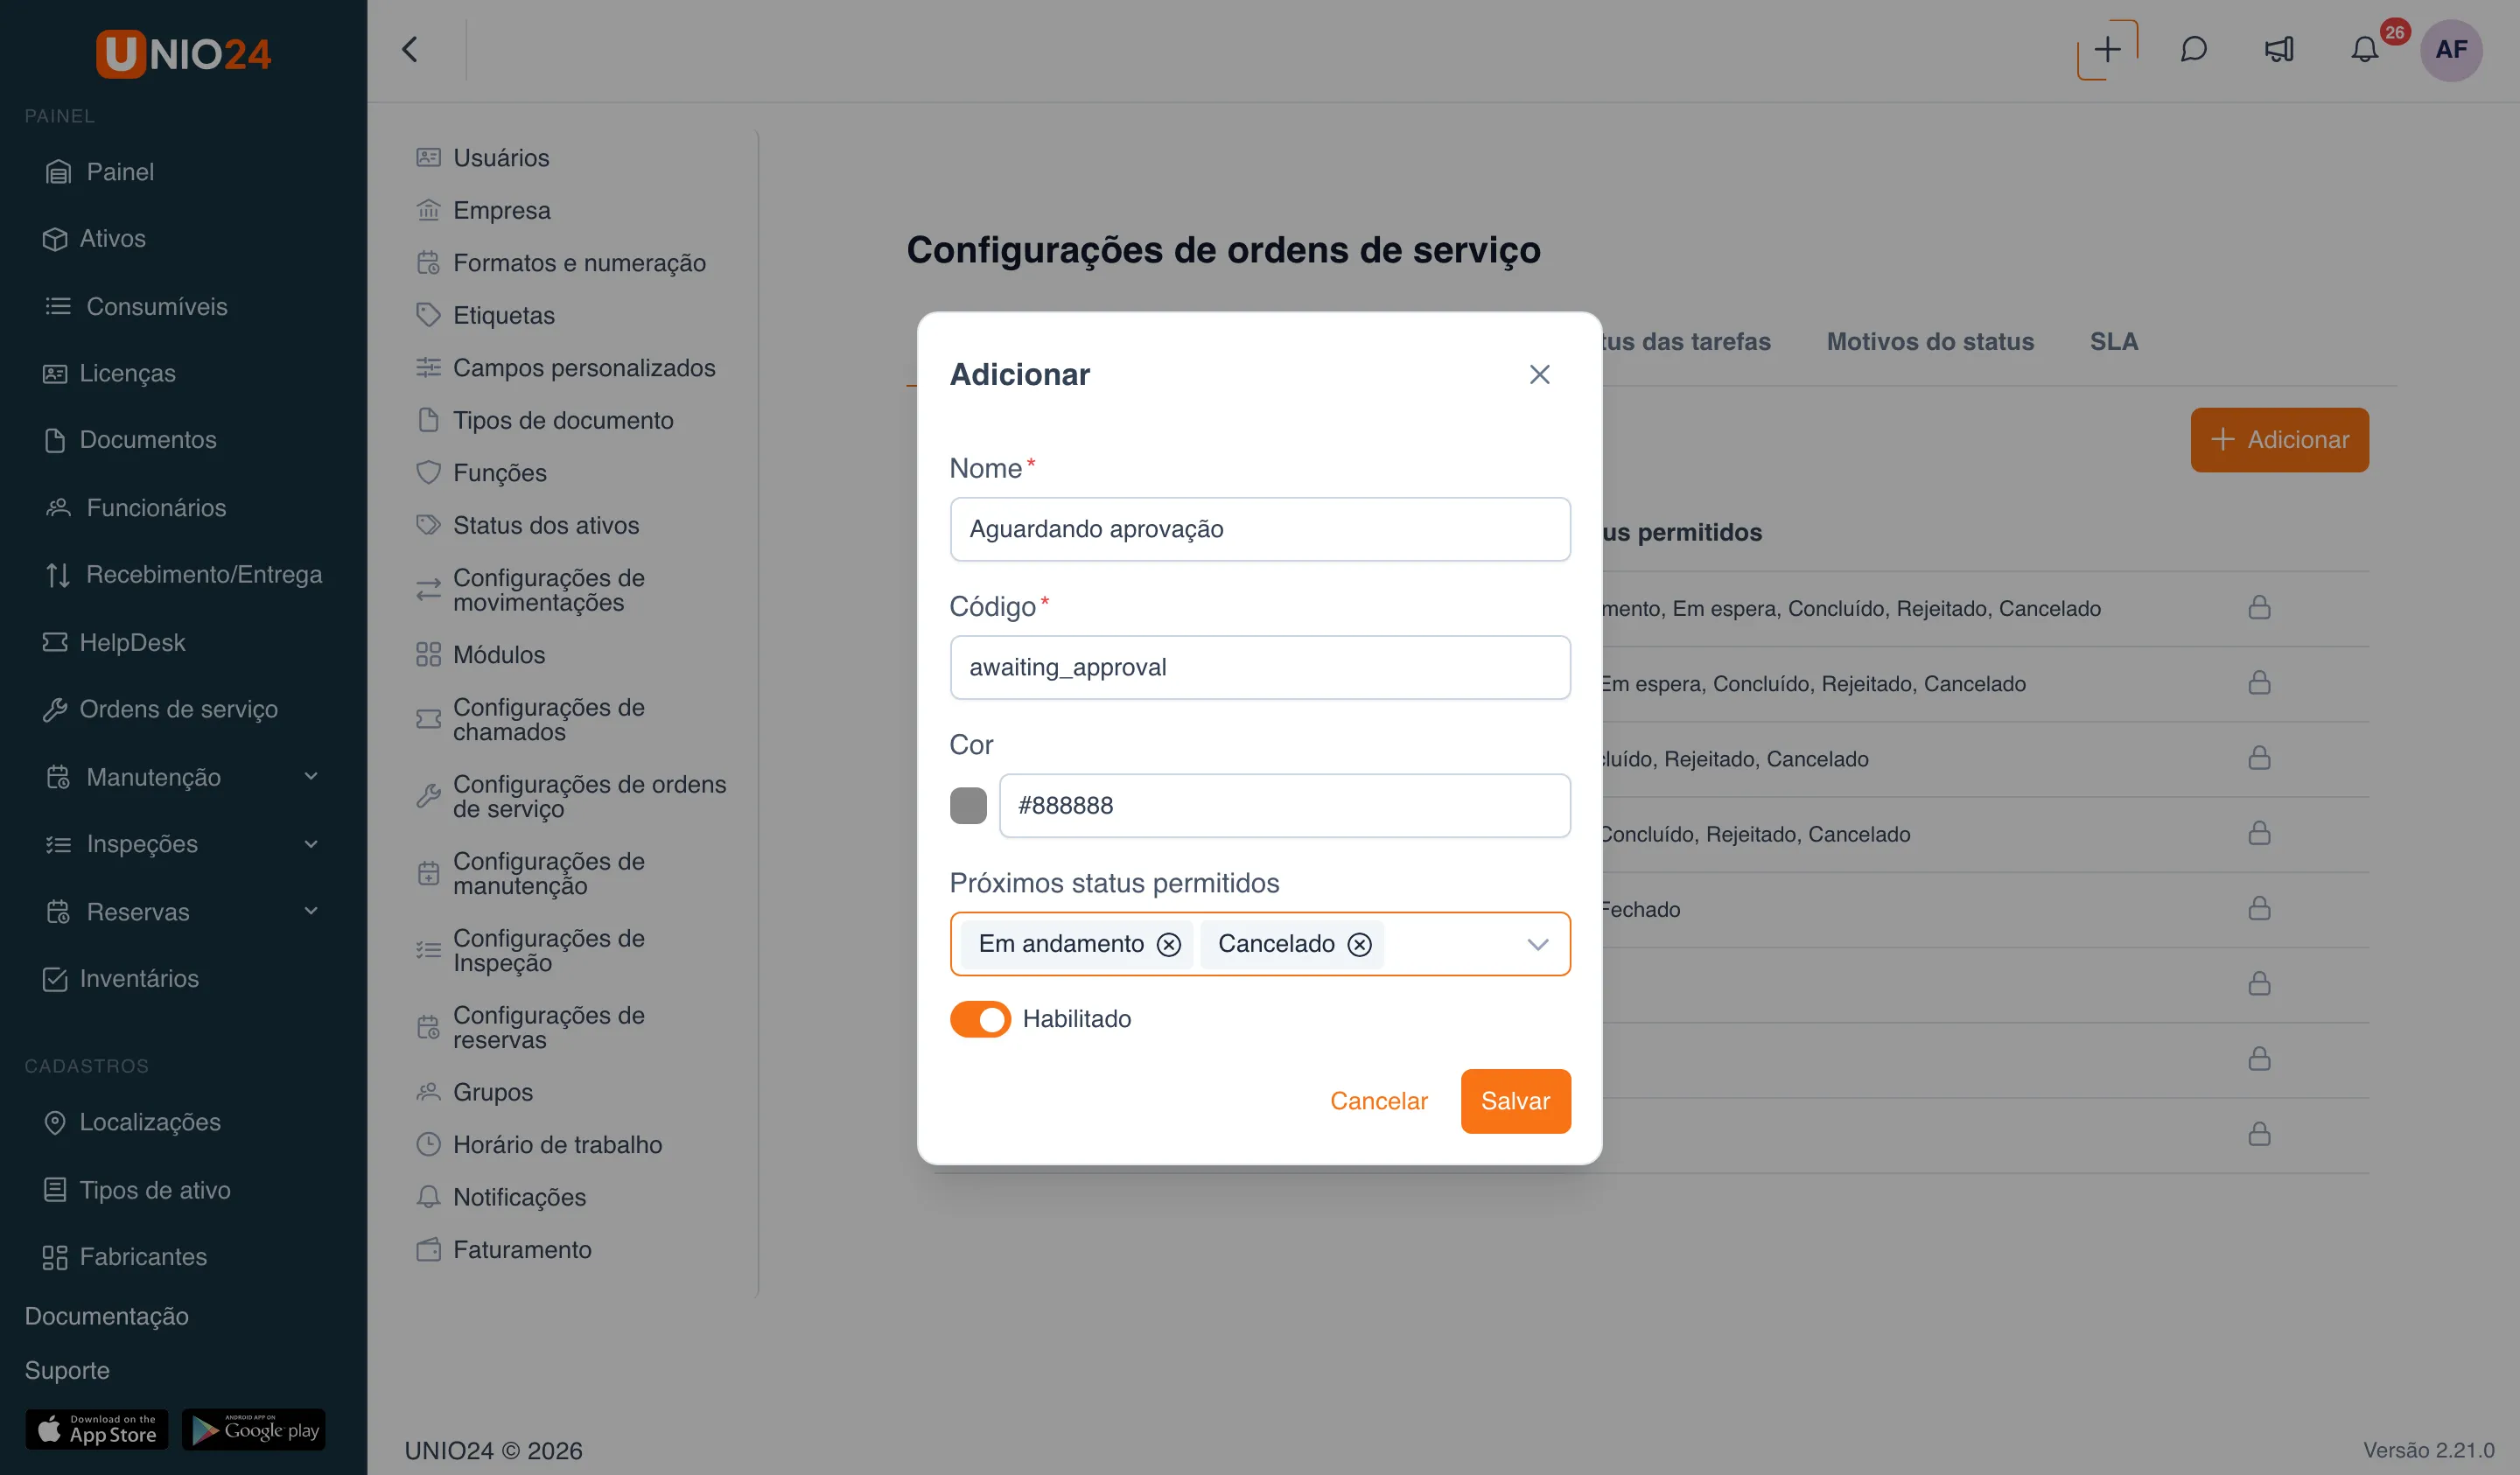
Task: Click the Nome input field
Action: pos(1260,529)
